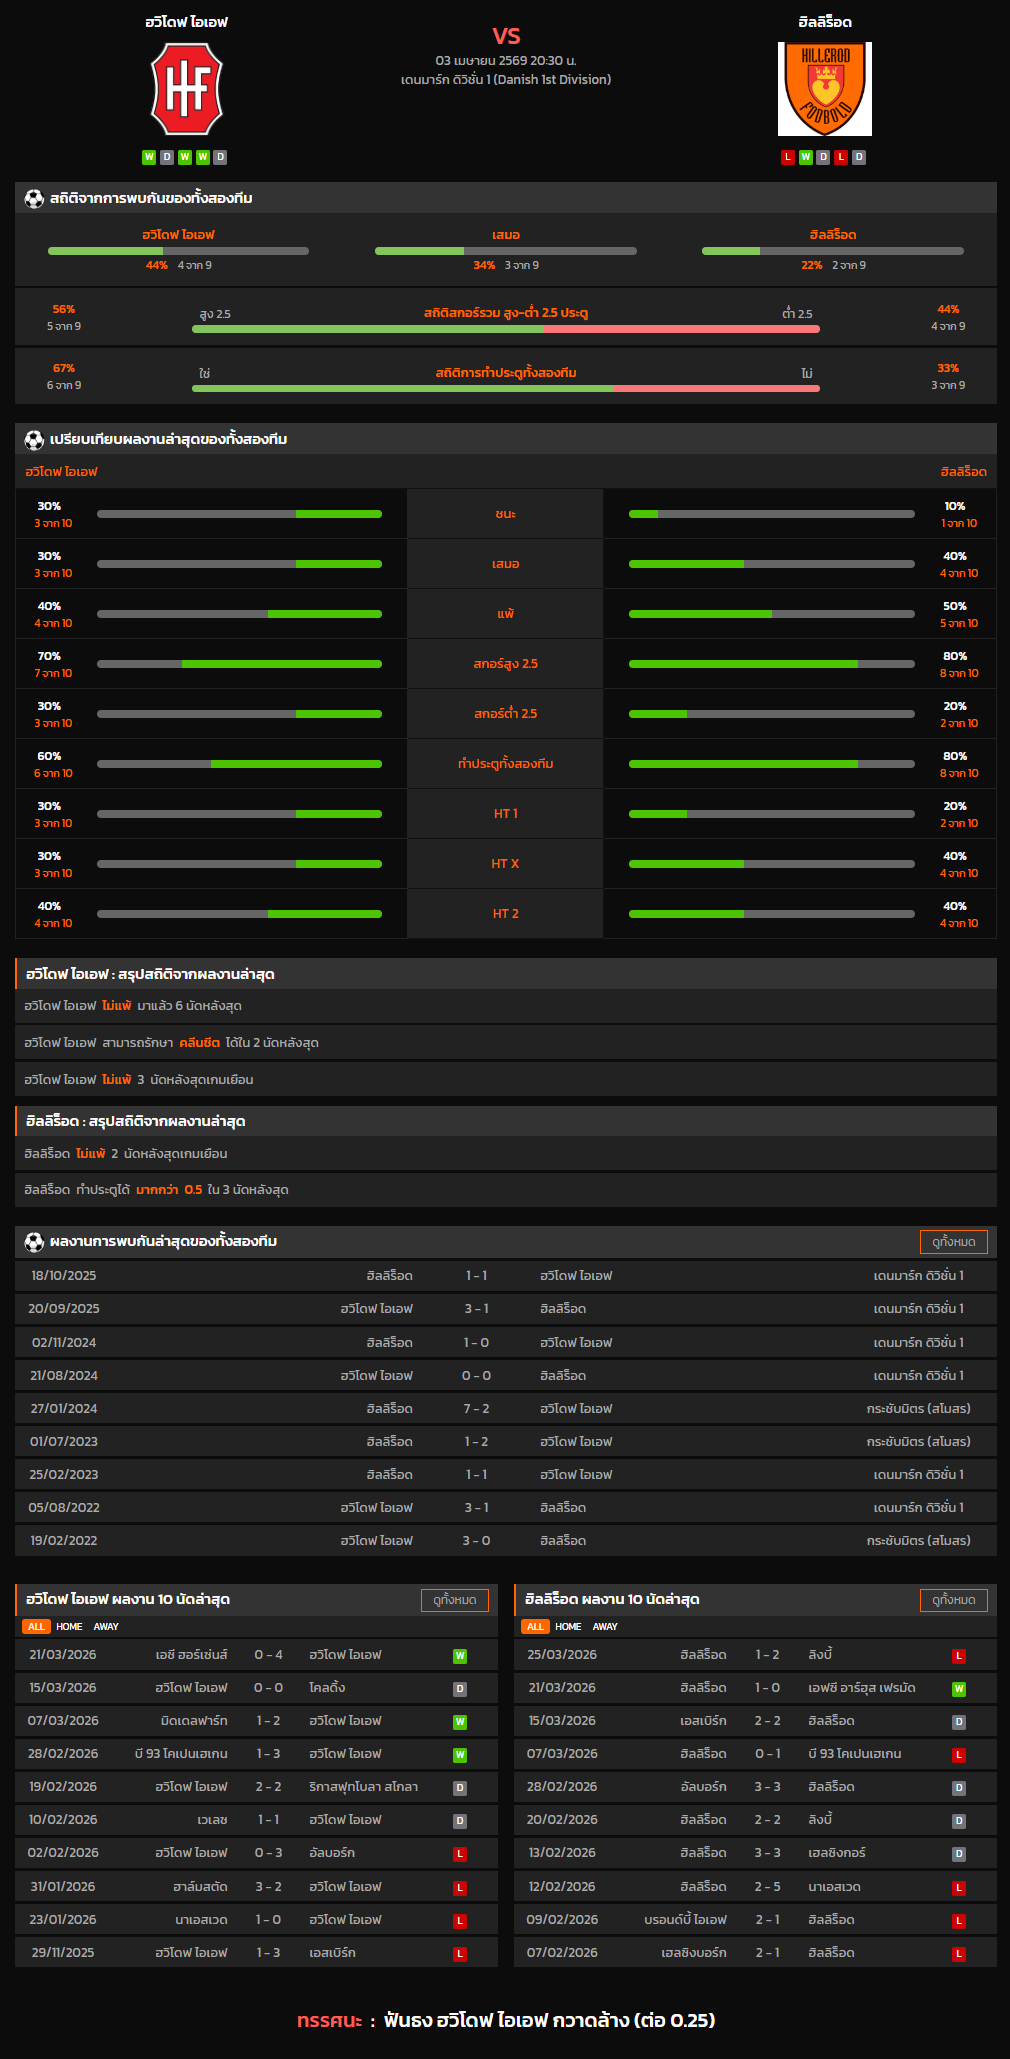1010x2059 pixels.
Task: Switch to HOME tab in Hvidovre last 10
Action: click(69, 1626)
